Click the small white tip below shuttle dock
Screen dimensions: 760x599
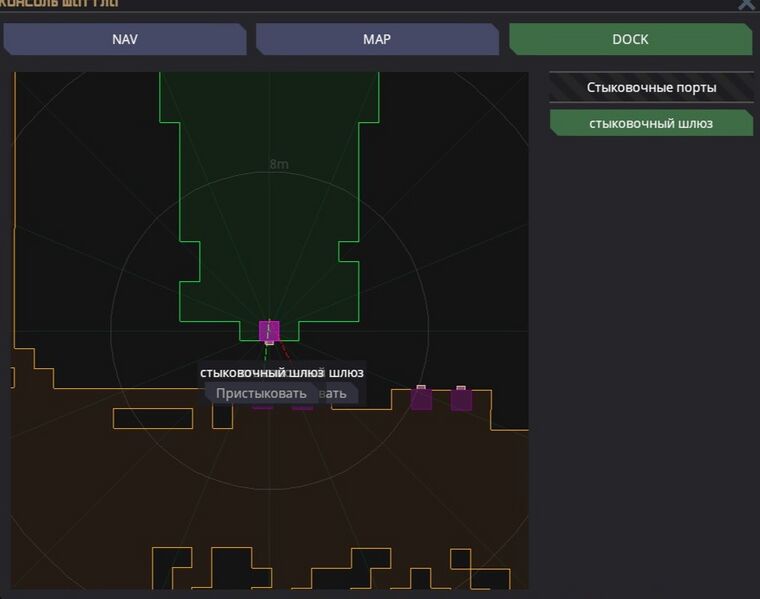pyautogui.click(x=269, y=343)
